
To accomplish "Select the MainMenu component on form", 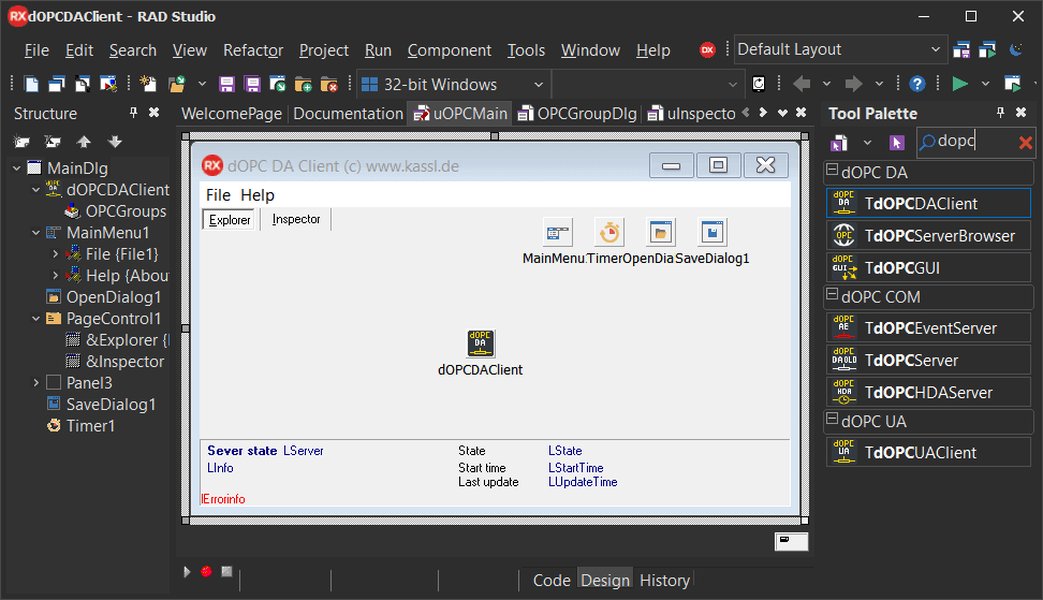I will point(557,232).
